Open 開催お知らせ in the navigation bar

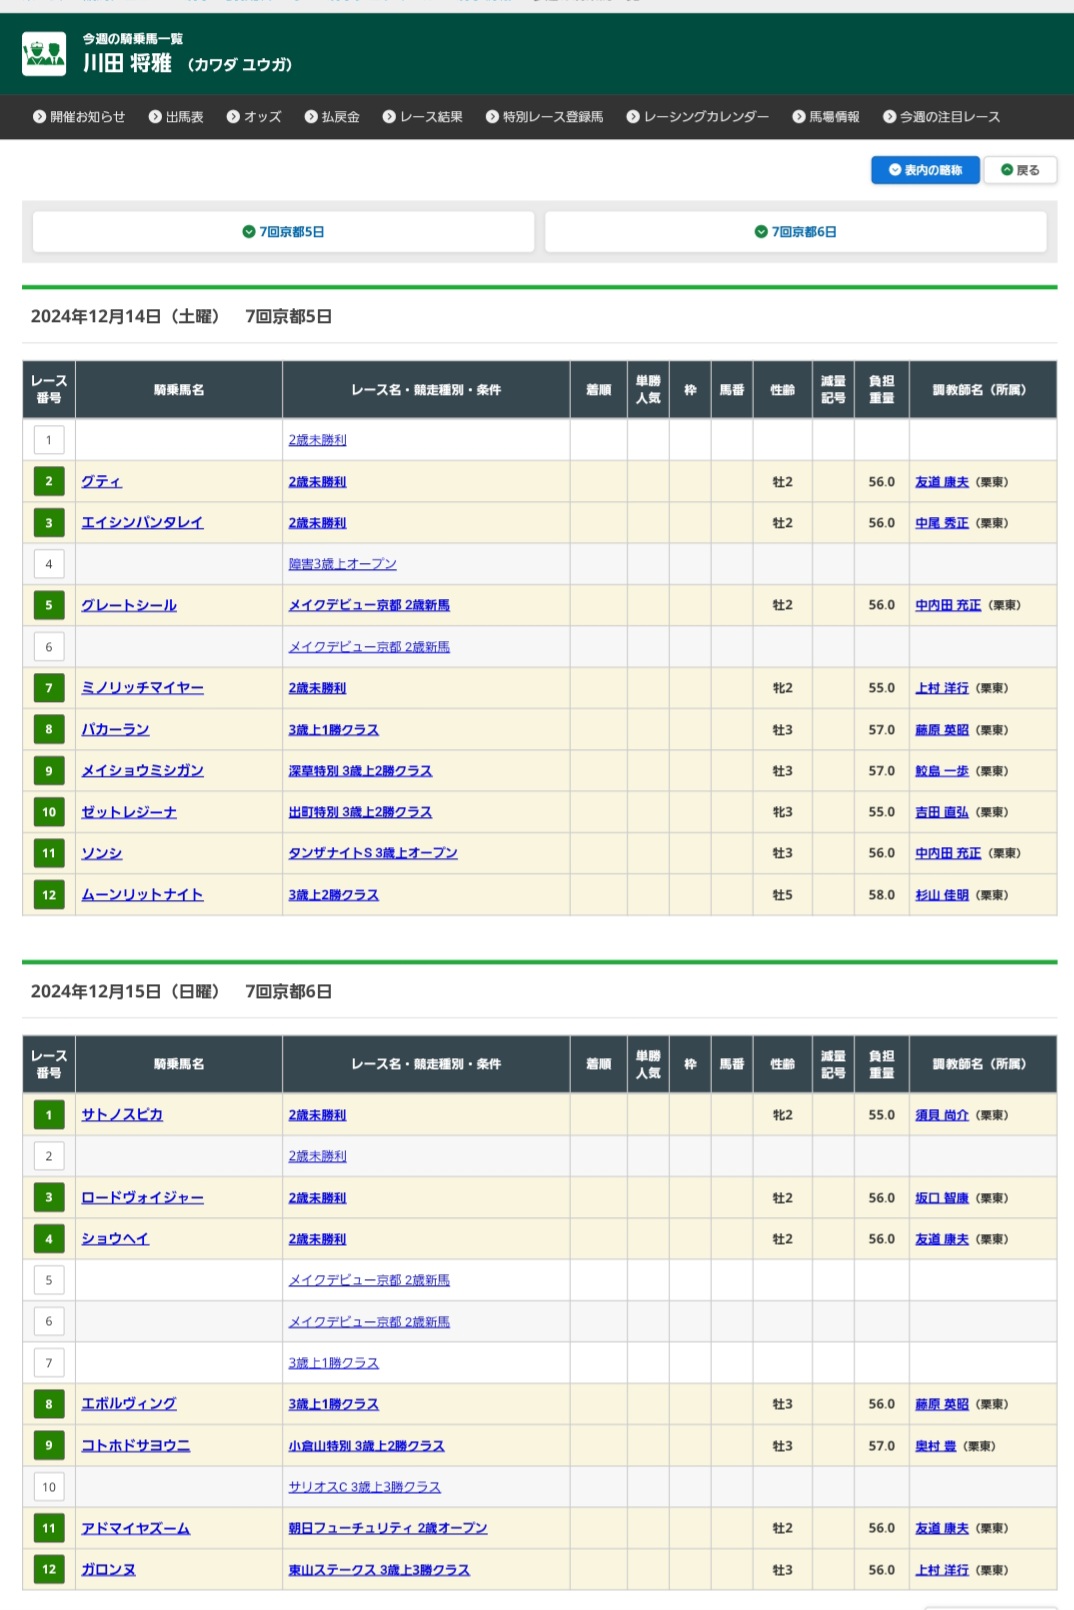point(79,117)
